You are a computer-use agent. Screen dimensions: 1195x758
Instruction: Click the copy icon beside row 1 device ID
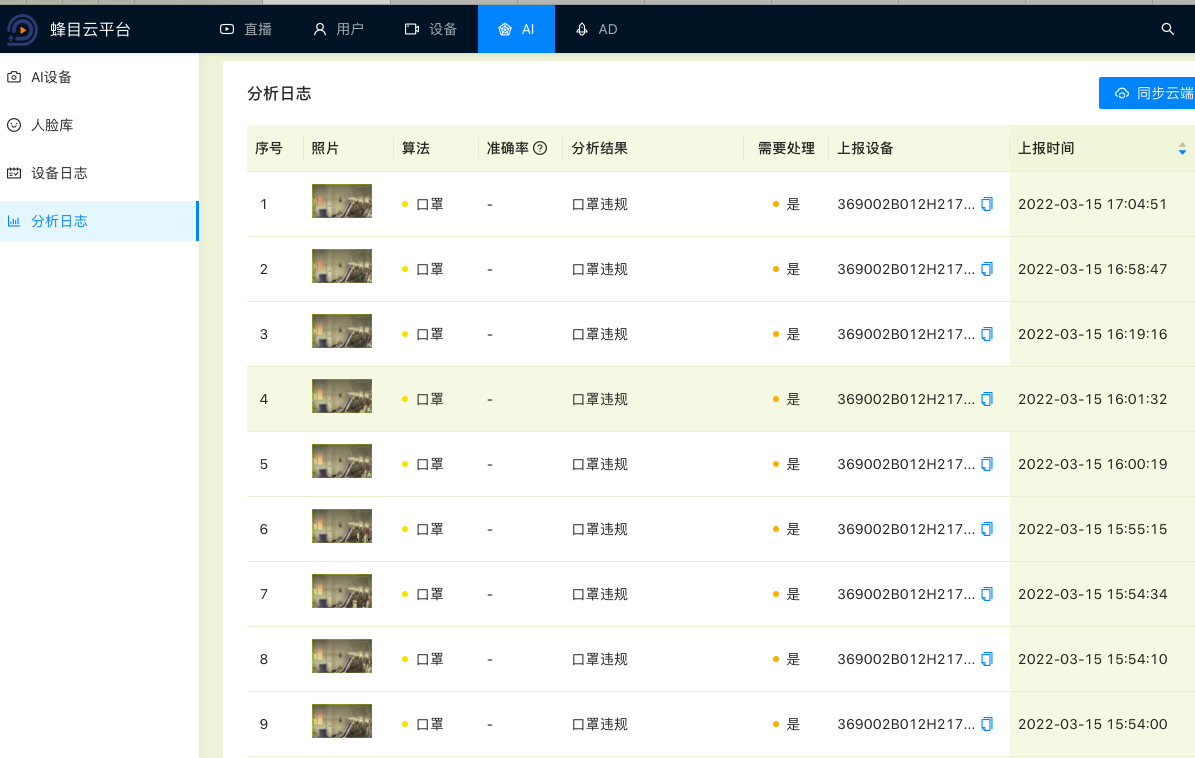(987, 203)
